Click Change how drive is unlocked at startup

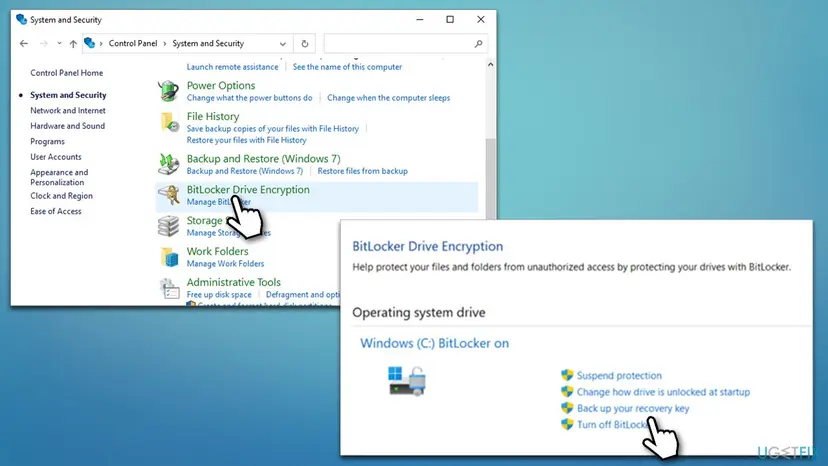[663, 392]
